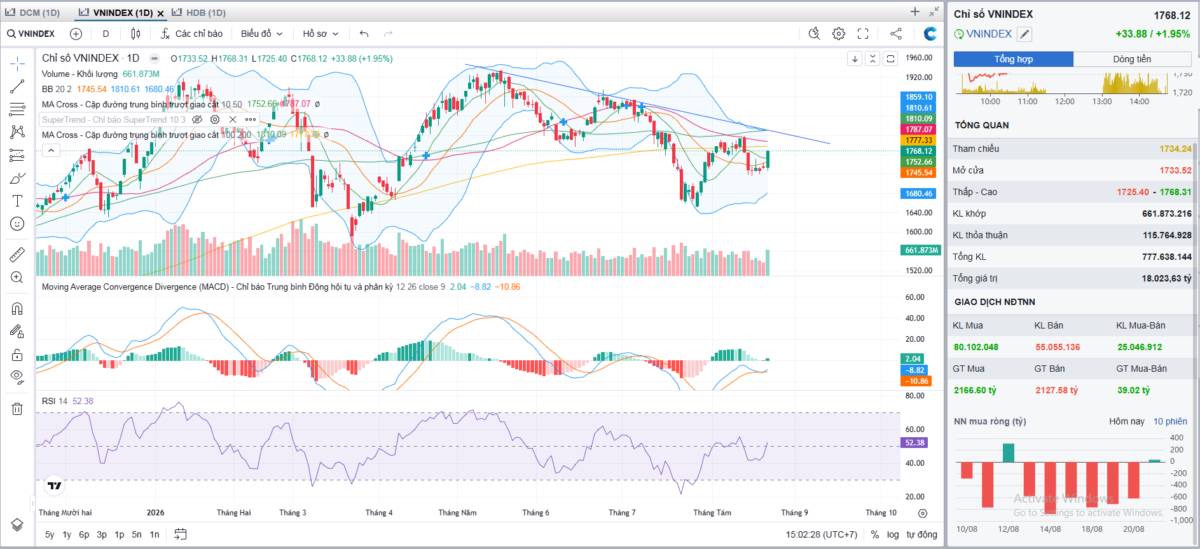This screenshot has width=1200, height=549.
Task: Open SuperTrend indicator more options dots
Action: click(250, 119)
